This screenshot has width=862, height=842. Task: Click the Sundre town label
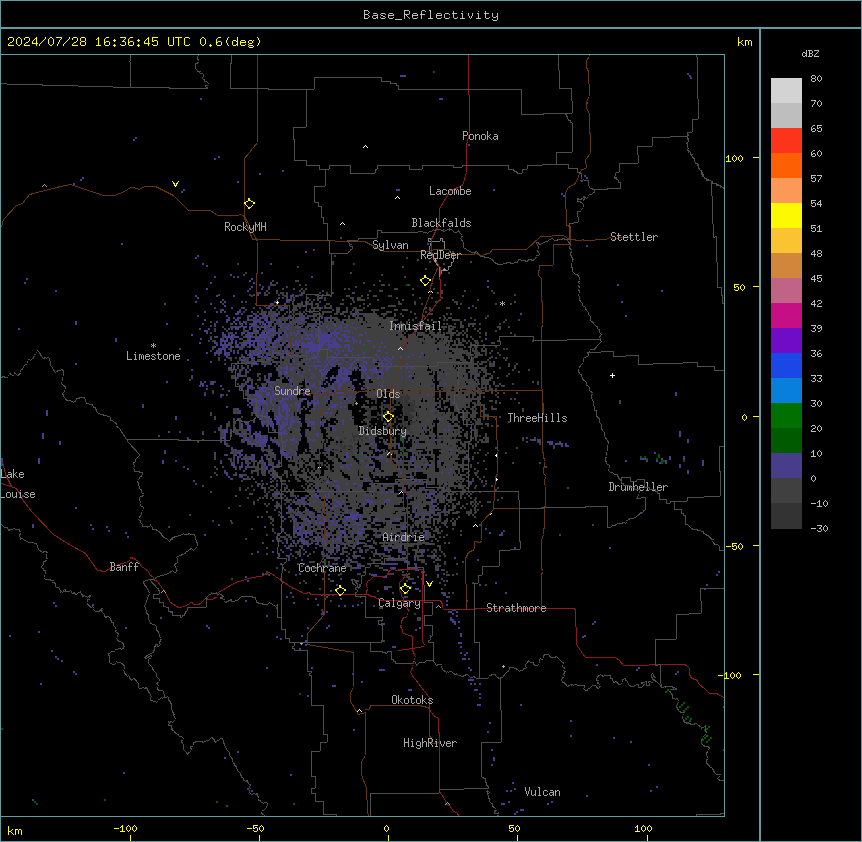click(292, 391)
